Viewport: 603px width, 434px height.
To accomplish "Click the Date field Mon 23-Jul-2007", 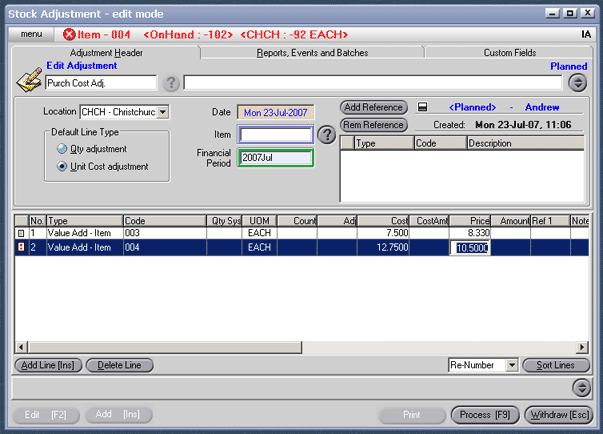I will [x=275, y=113].
